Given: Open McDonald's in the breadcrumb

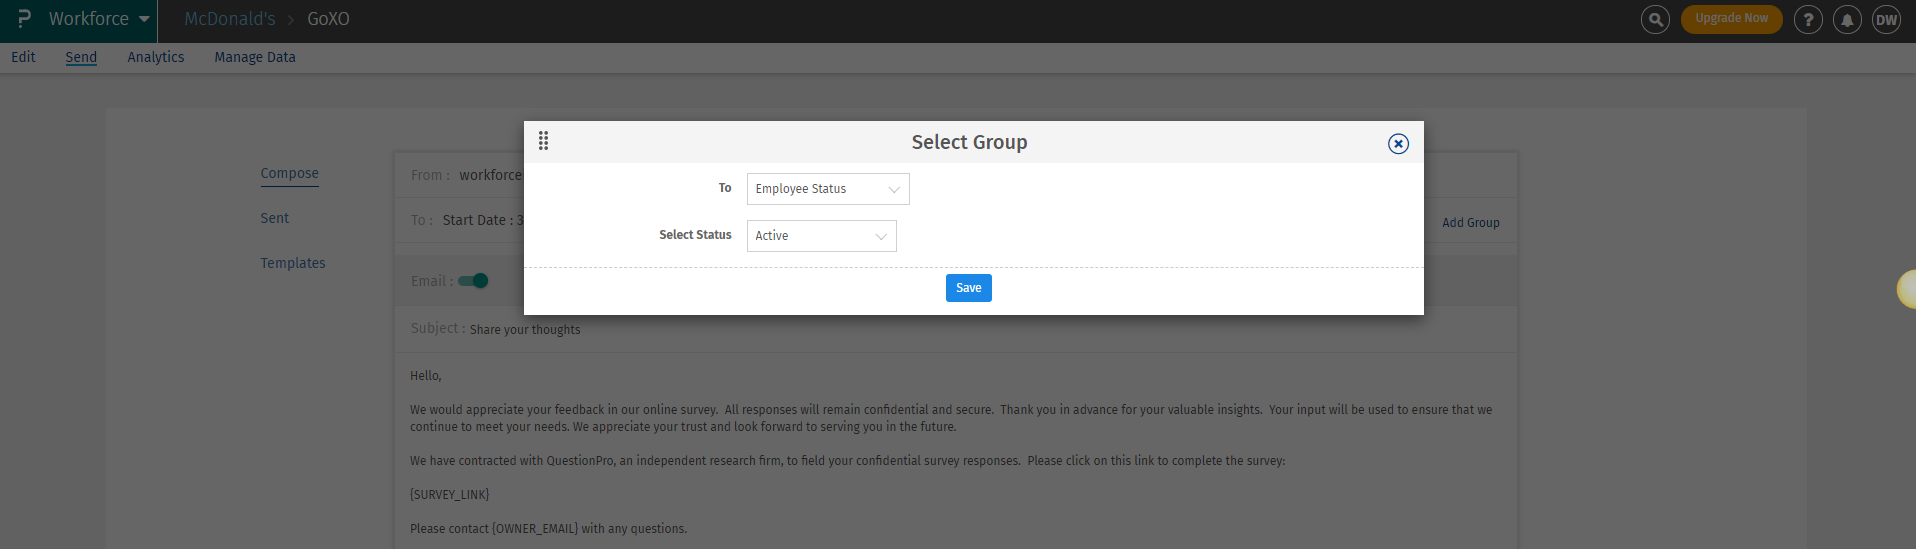Looking at the screenshot, I should click(x=230, y=19).
